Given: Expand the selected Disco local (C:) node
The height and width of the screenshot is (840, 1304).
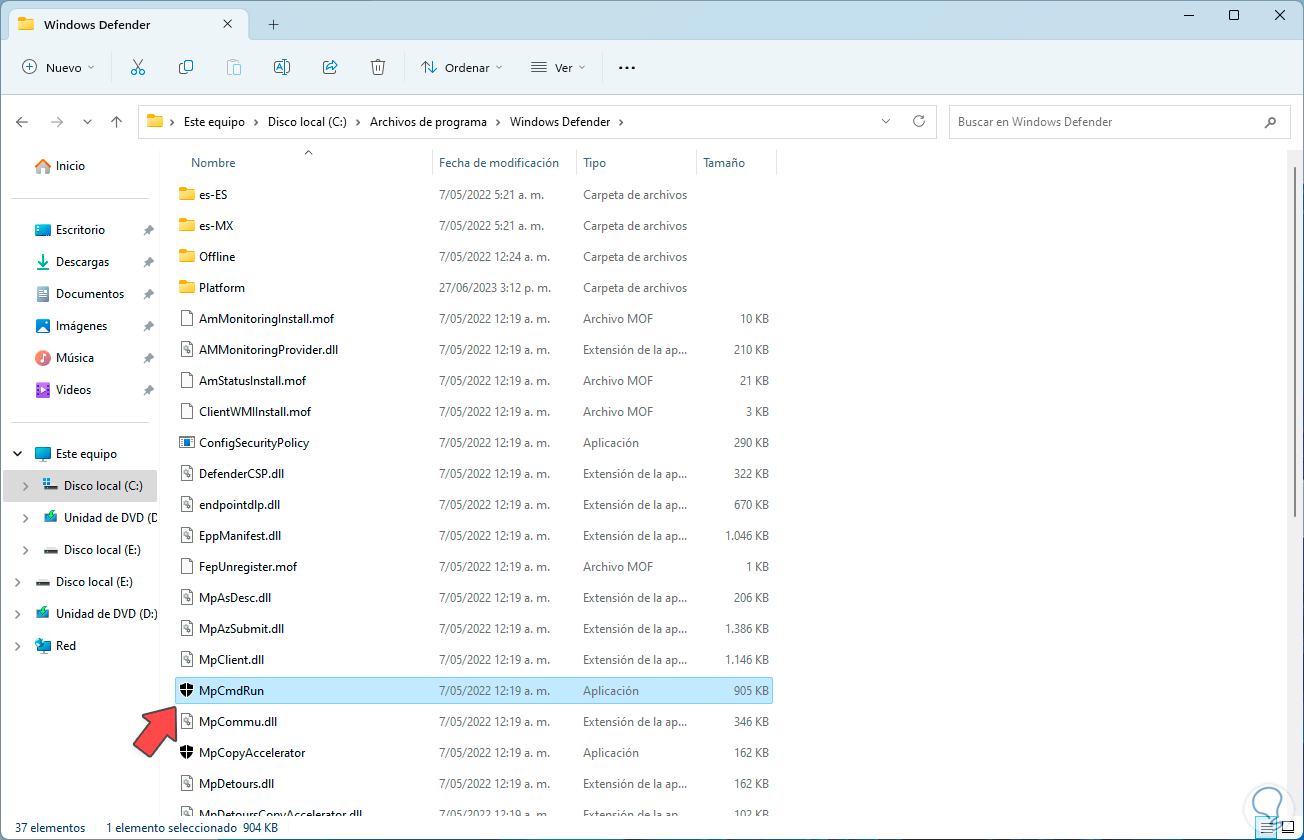Looking at the screenshot, I should 26,486.
